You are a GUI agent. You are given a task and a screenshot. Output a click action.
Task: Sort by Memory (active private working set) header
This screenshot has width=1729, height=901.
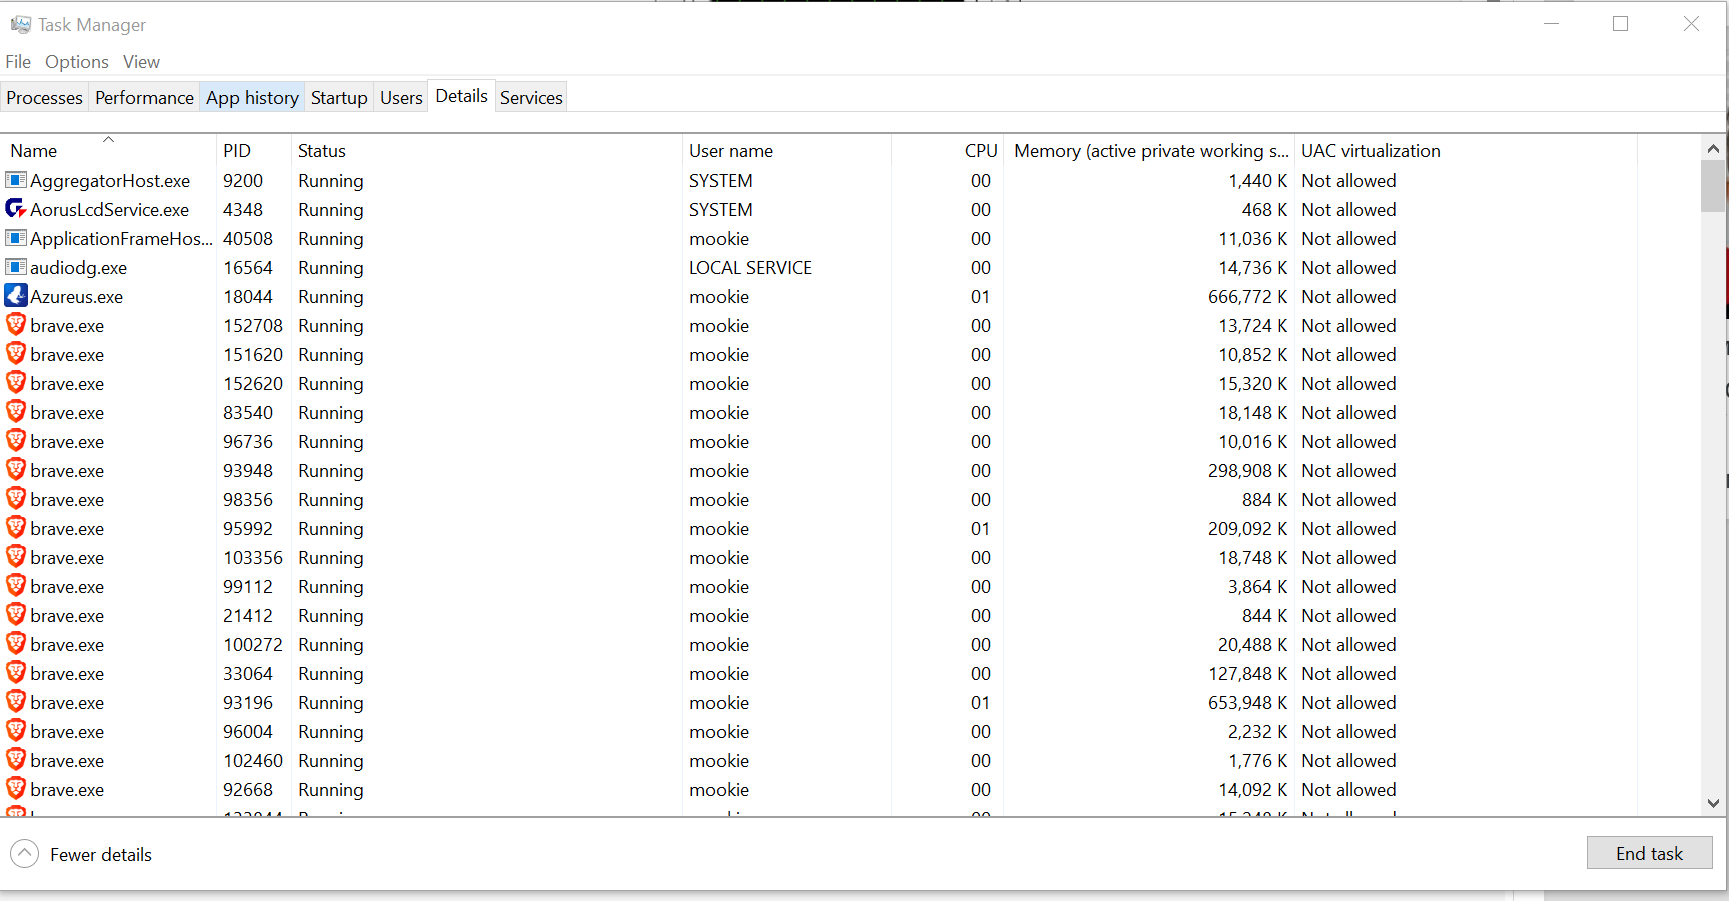(1149, 150)
